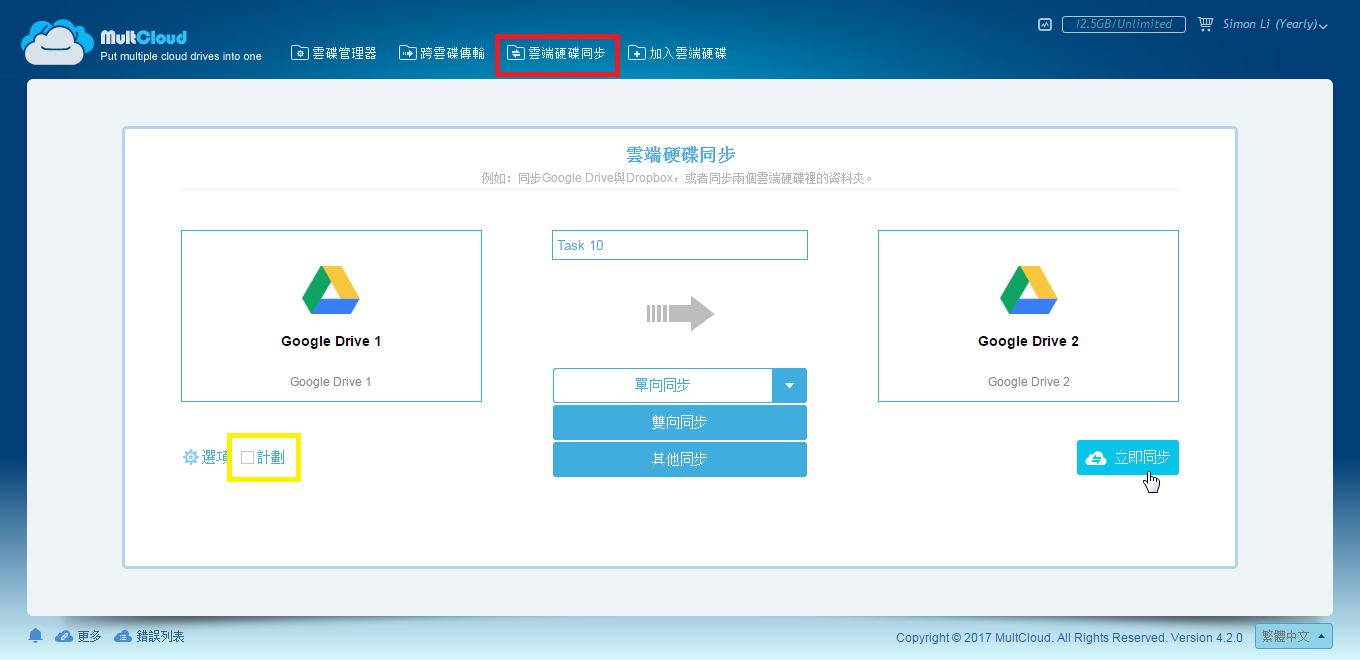The height and width of the screenshot is (660, 1360).
Task: Click the Google Drive 1 logo icon
Action: (331, 291)
